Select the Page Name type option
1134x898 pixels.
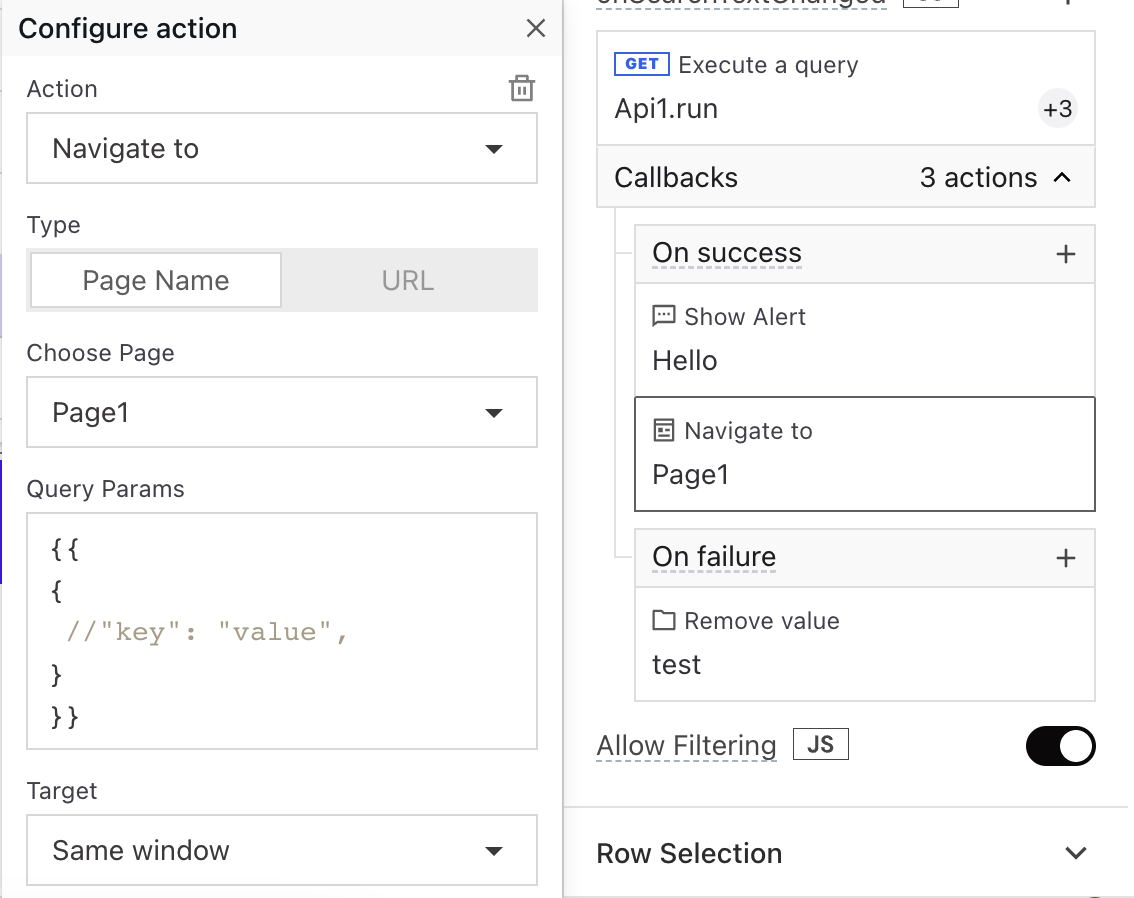pyautogui.click(x=154, y=280)
